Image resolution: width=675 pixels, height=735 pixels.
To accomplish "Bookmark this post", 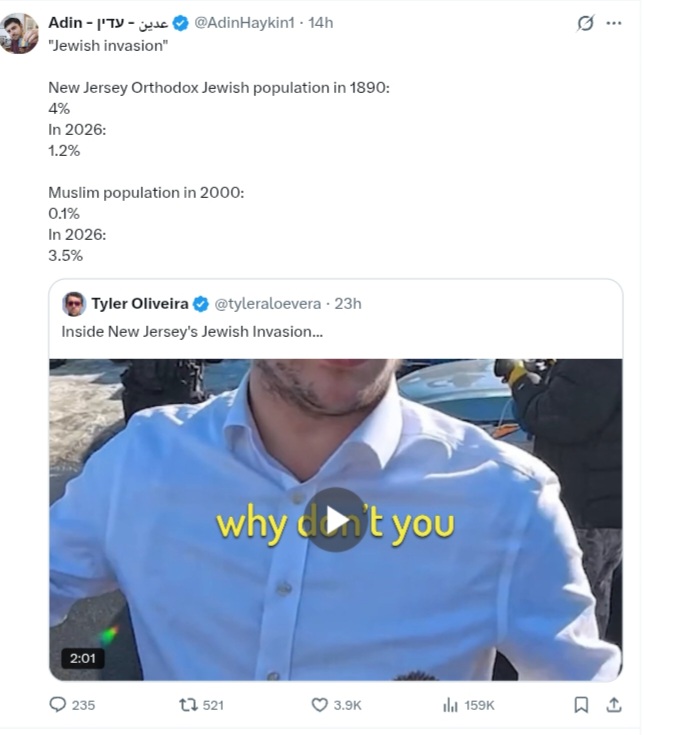I will coord(581,705).
